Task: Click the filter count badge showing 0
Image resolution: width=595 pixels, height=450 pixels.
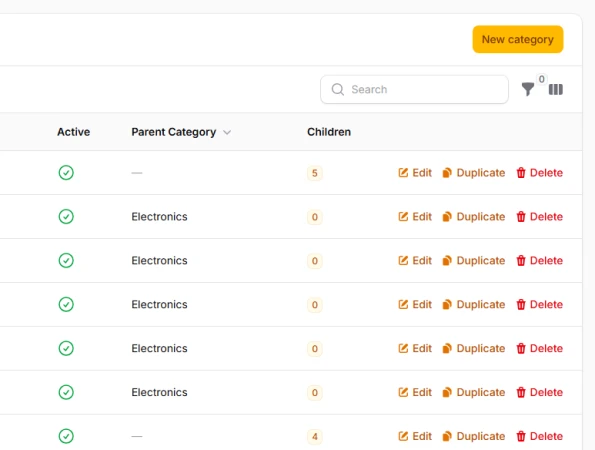Action: [541, 79]
